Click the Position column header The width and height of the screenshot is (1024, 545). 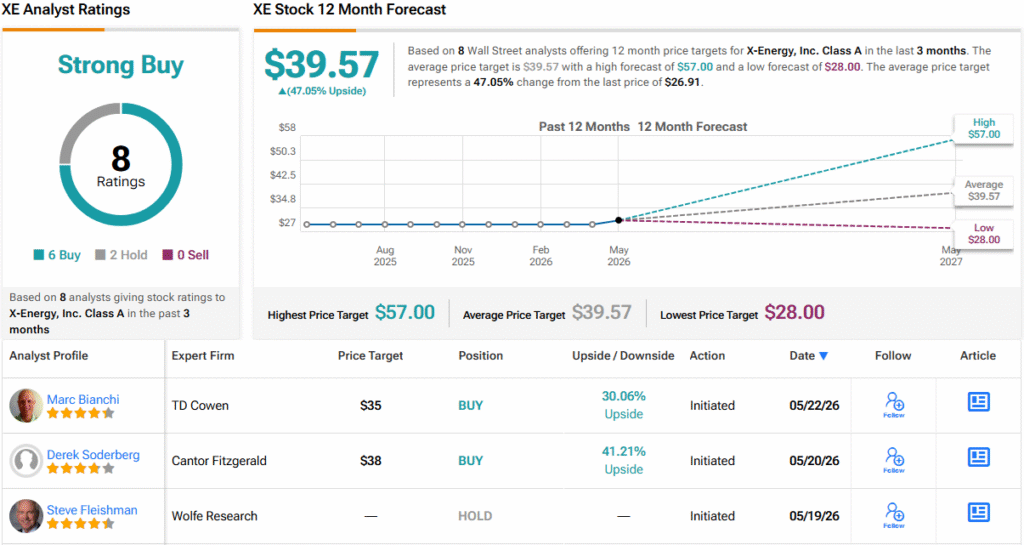481,356
